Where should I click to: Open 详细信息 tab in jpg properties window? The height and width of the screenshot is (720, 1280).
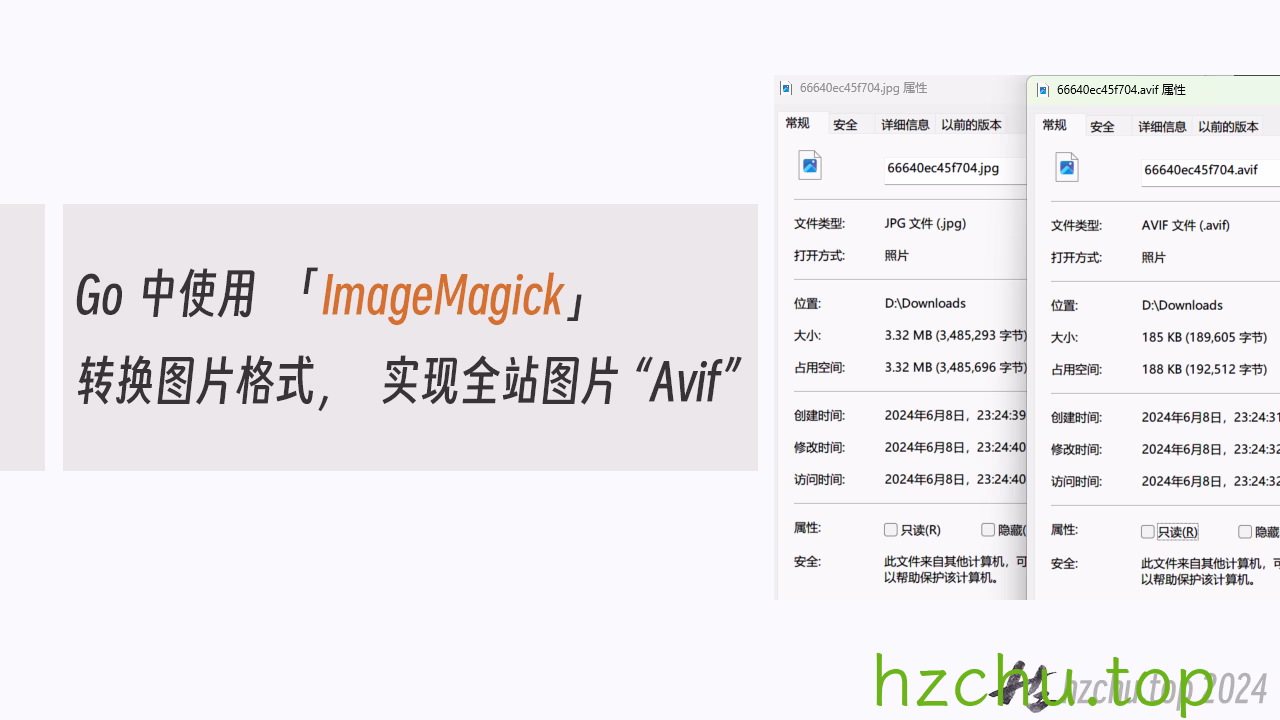[905, 125]
